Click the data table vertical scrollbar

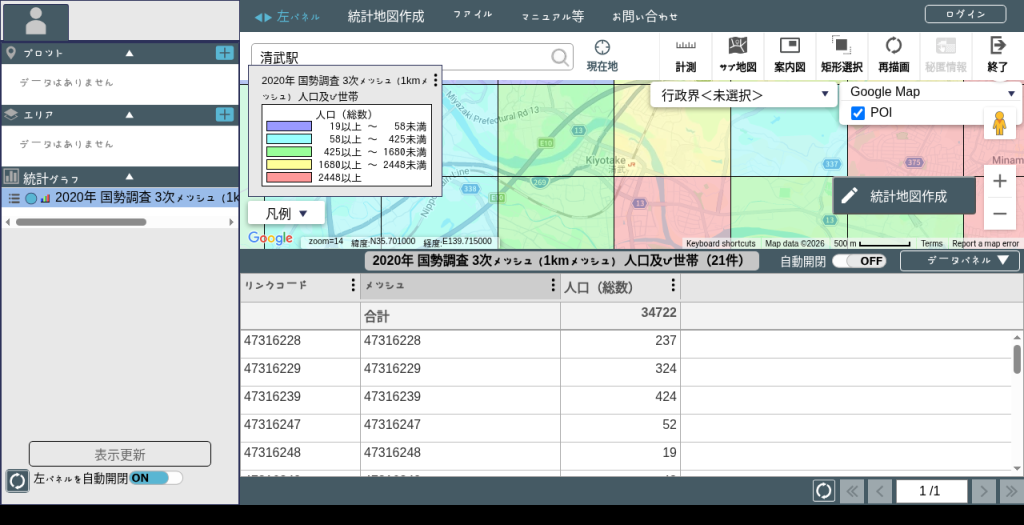point(1017,359)
